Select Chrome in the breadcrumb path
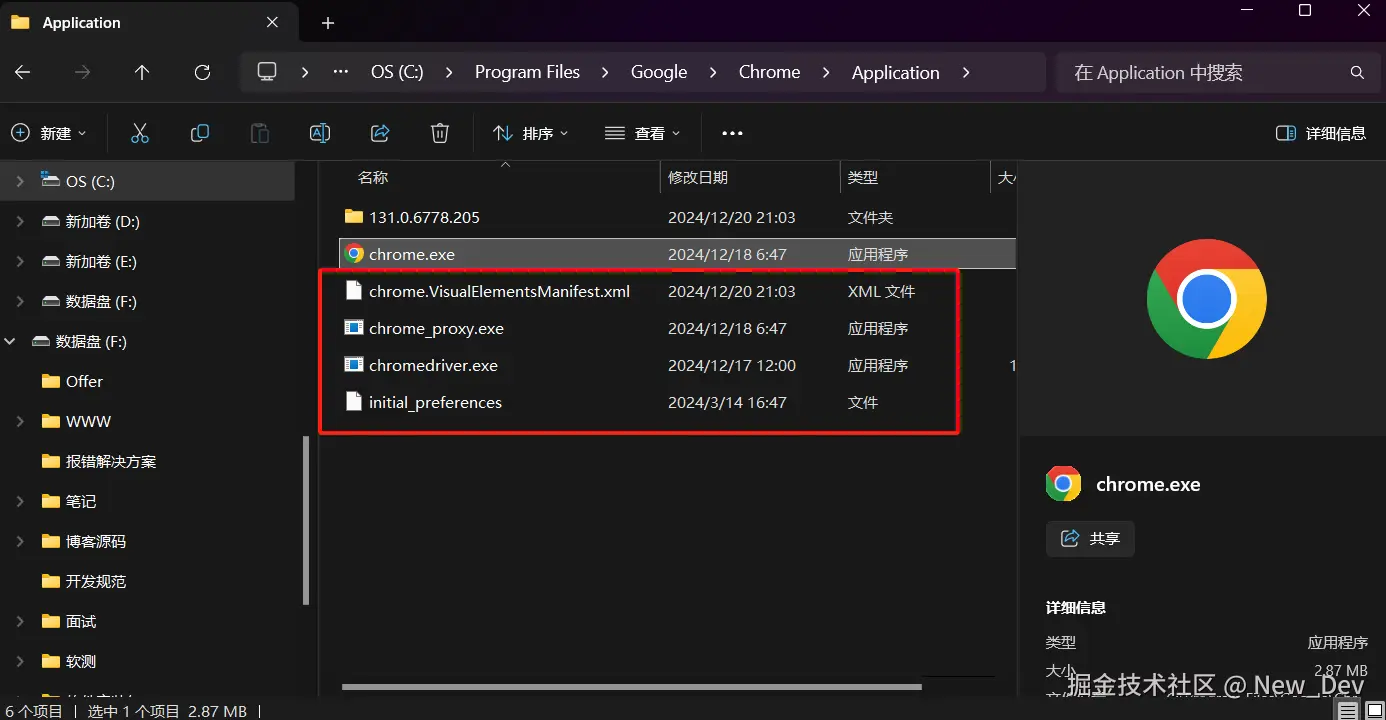 (769, 72)
